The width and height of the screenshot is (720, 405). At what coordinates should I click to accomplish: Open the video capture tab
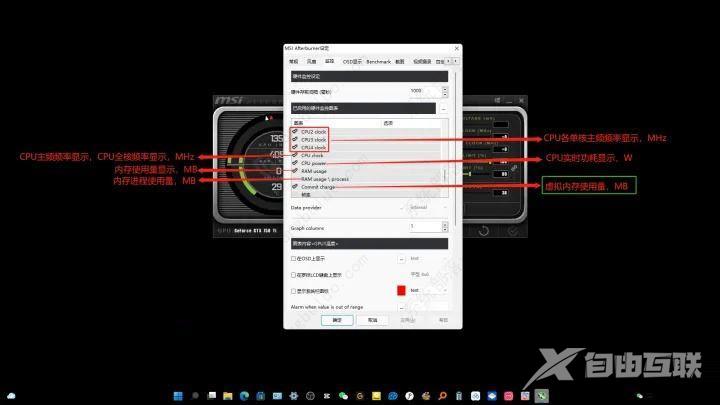click(x=422, y=62)
